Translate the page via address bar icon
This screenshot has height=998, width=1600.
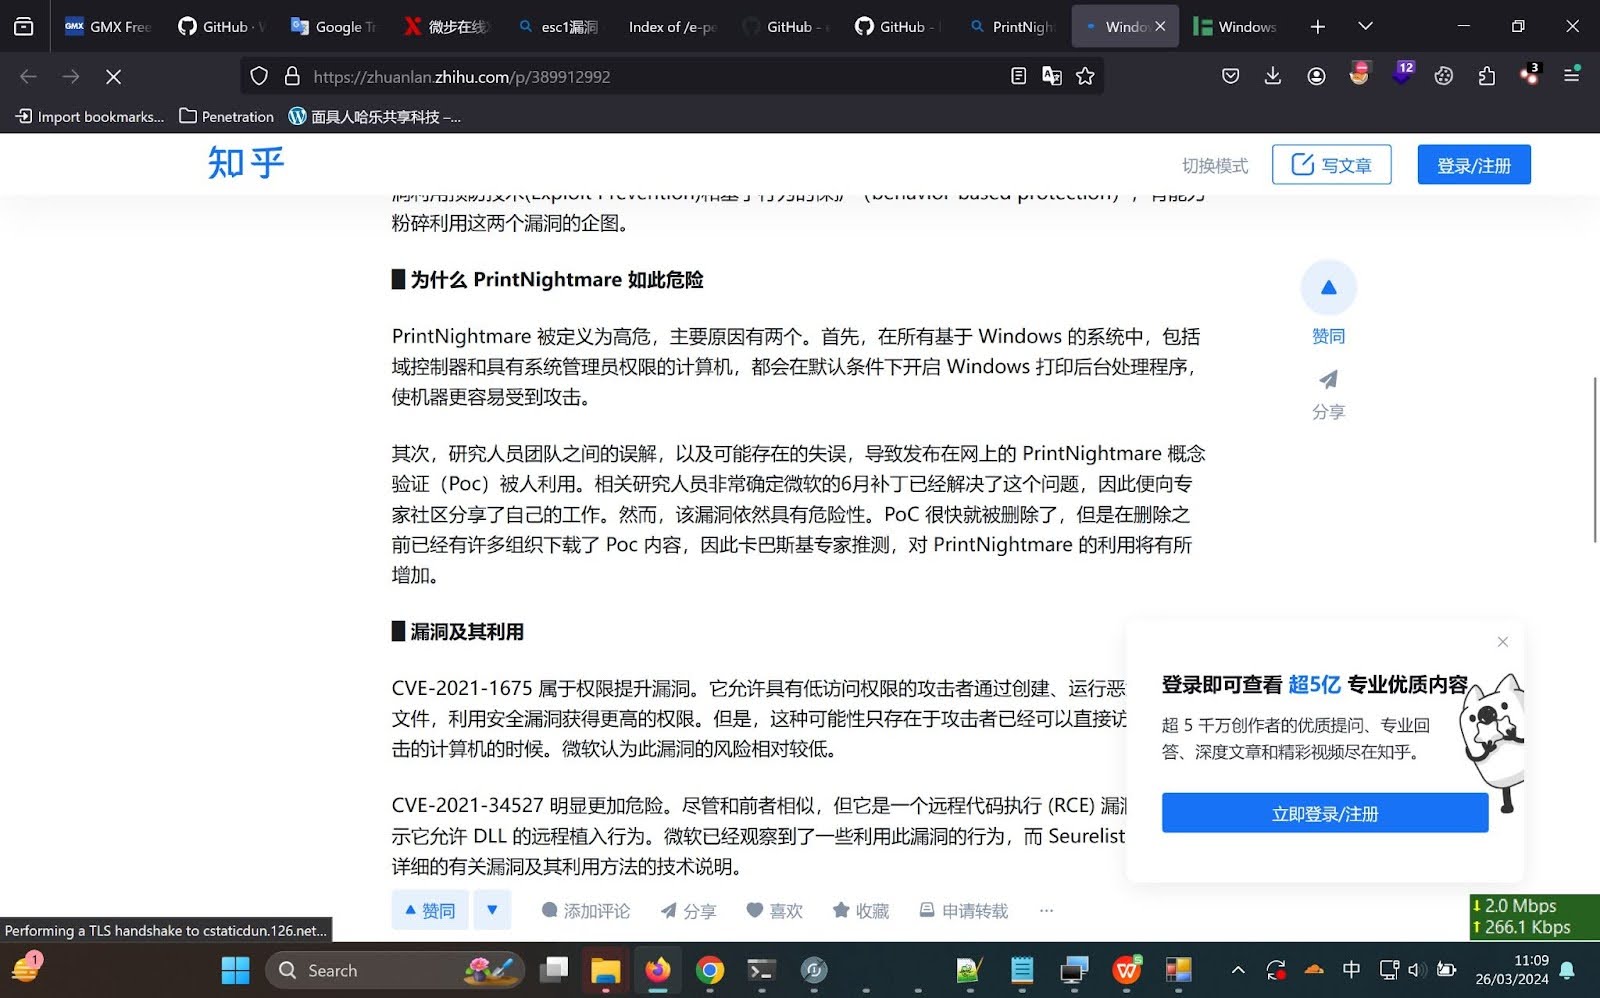tap(1052, 76)
